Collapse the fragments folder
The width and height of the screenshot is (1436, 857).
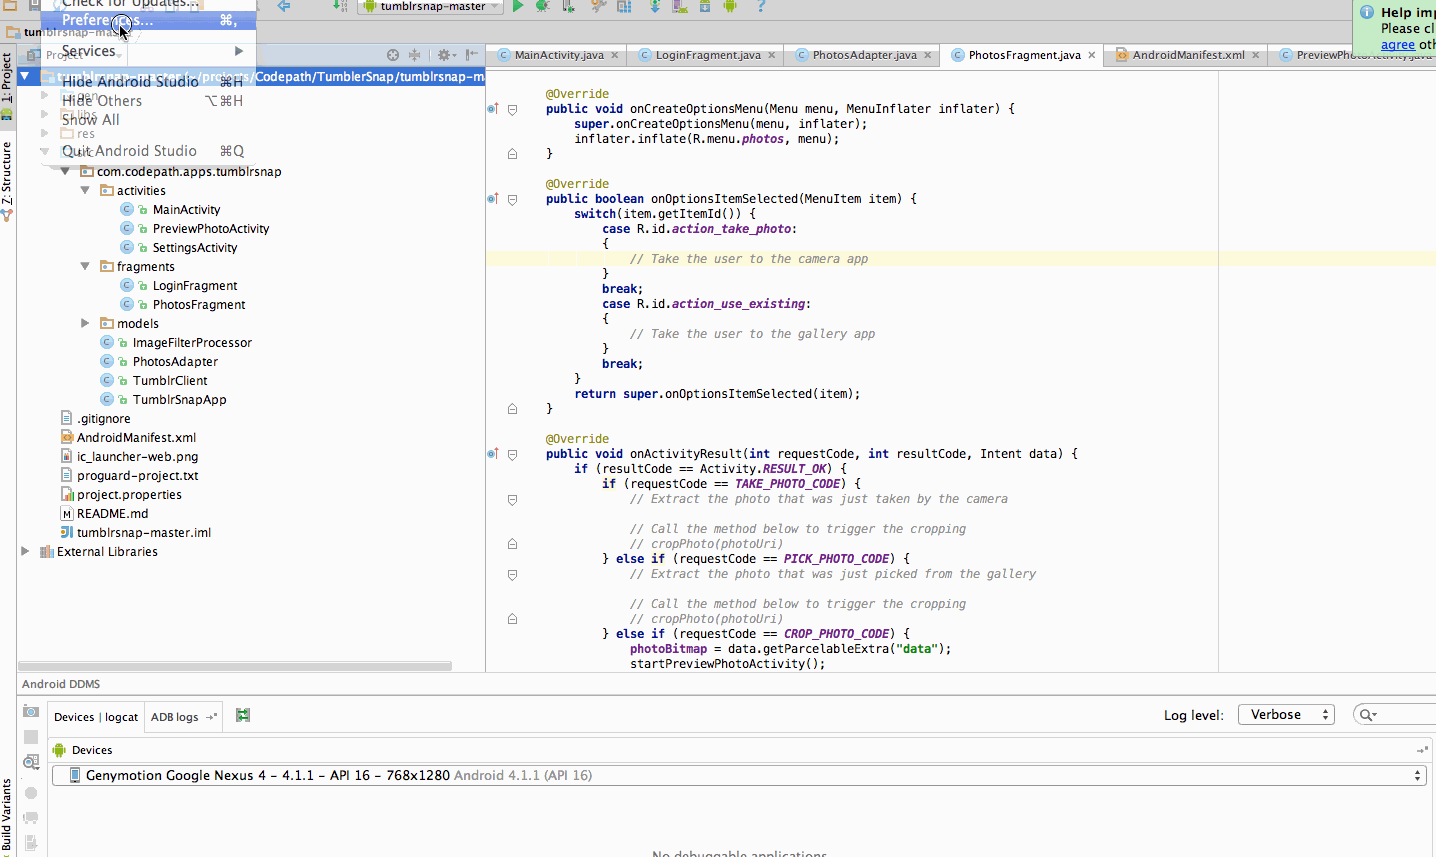click(x=85, y=266)
